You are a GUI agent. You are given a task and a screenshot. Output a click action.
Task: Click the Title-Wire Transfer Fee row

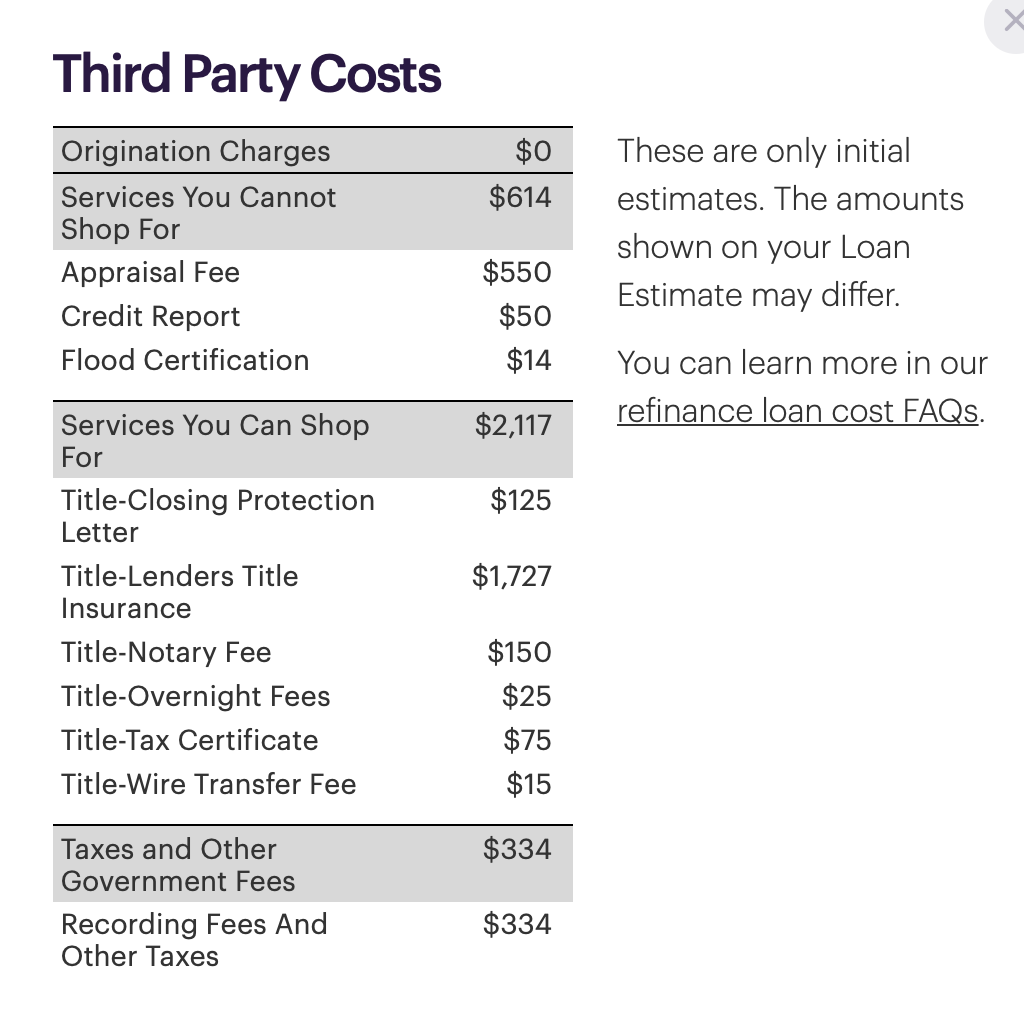313,784
